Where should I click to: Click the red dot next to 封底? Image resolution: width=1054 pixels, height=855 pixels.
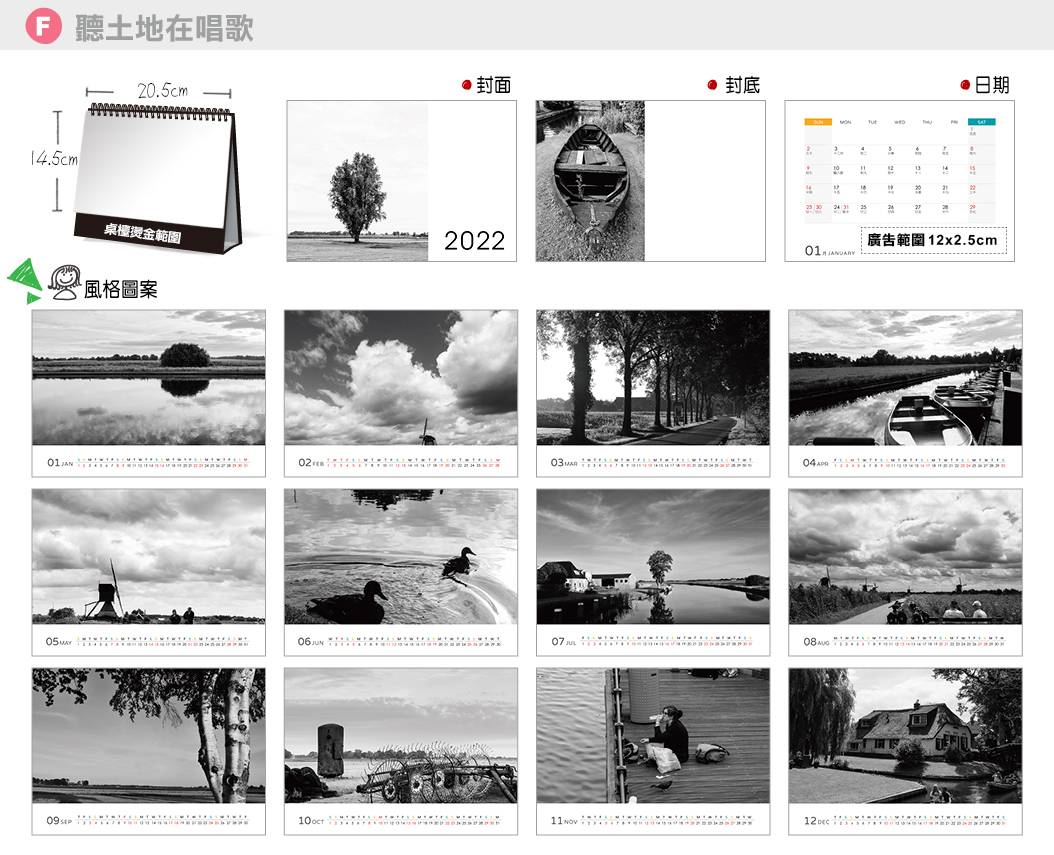coord(712,86)
